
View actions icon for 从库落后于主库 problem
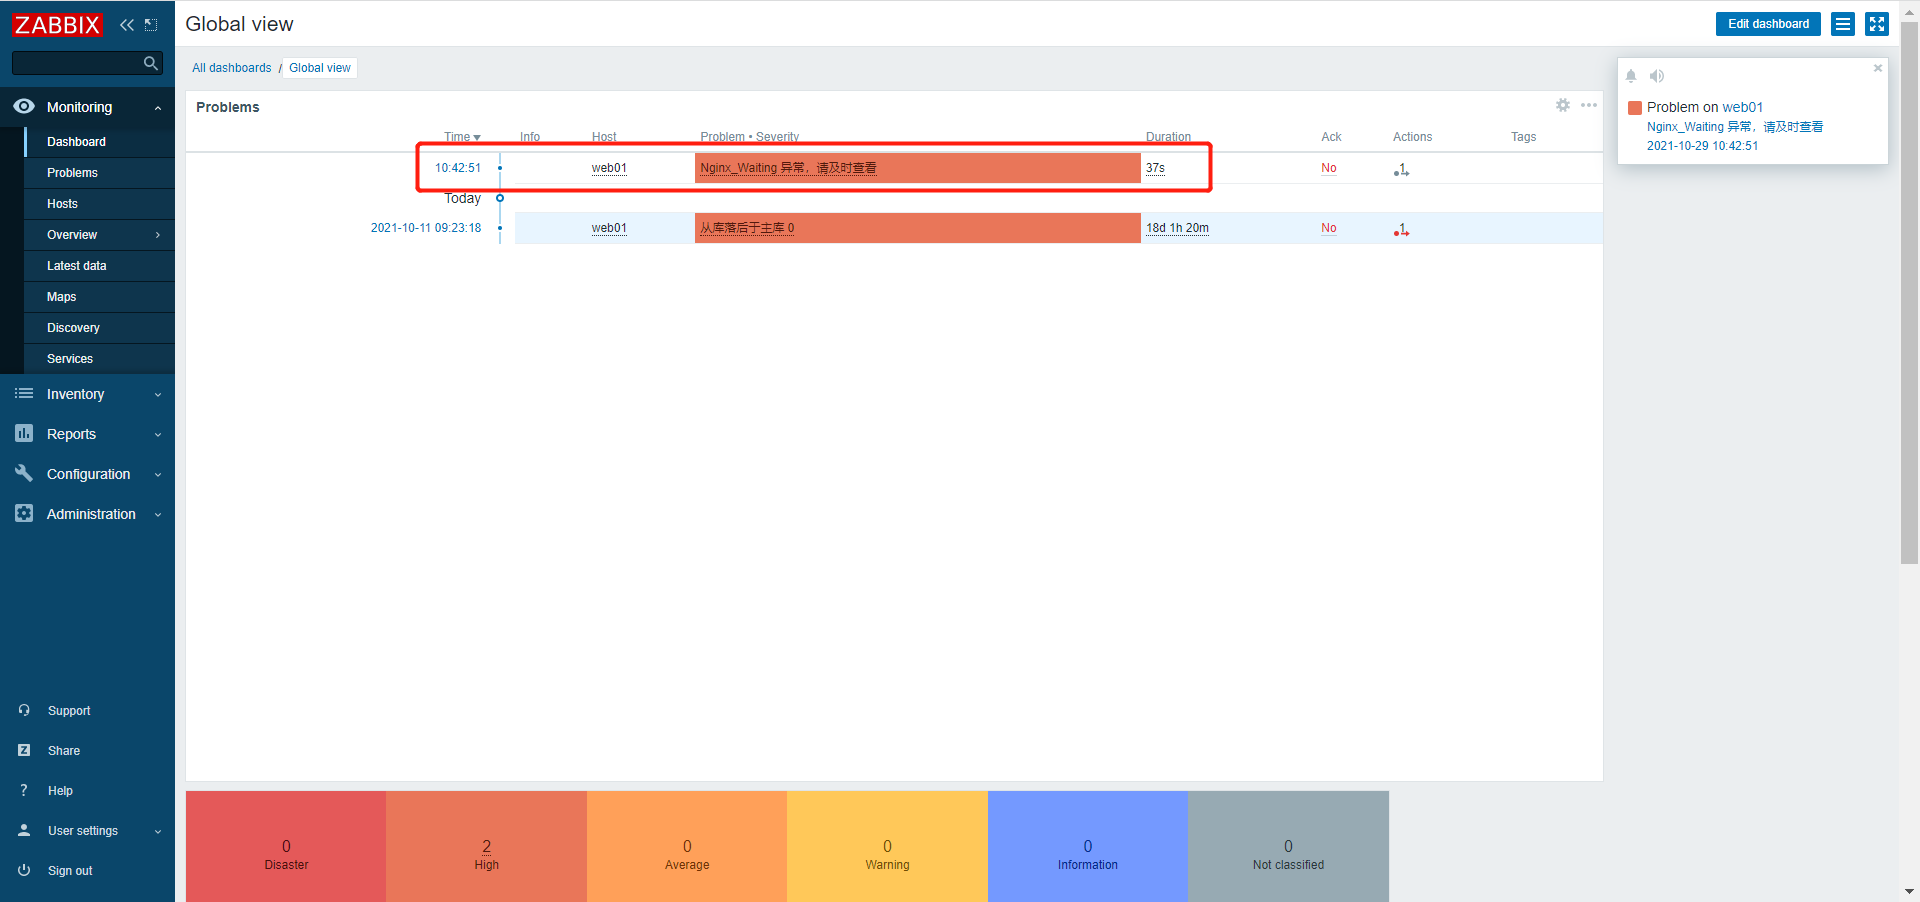pos(1402,230)
